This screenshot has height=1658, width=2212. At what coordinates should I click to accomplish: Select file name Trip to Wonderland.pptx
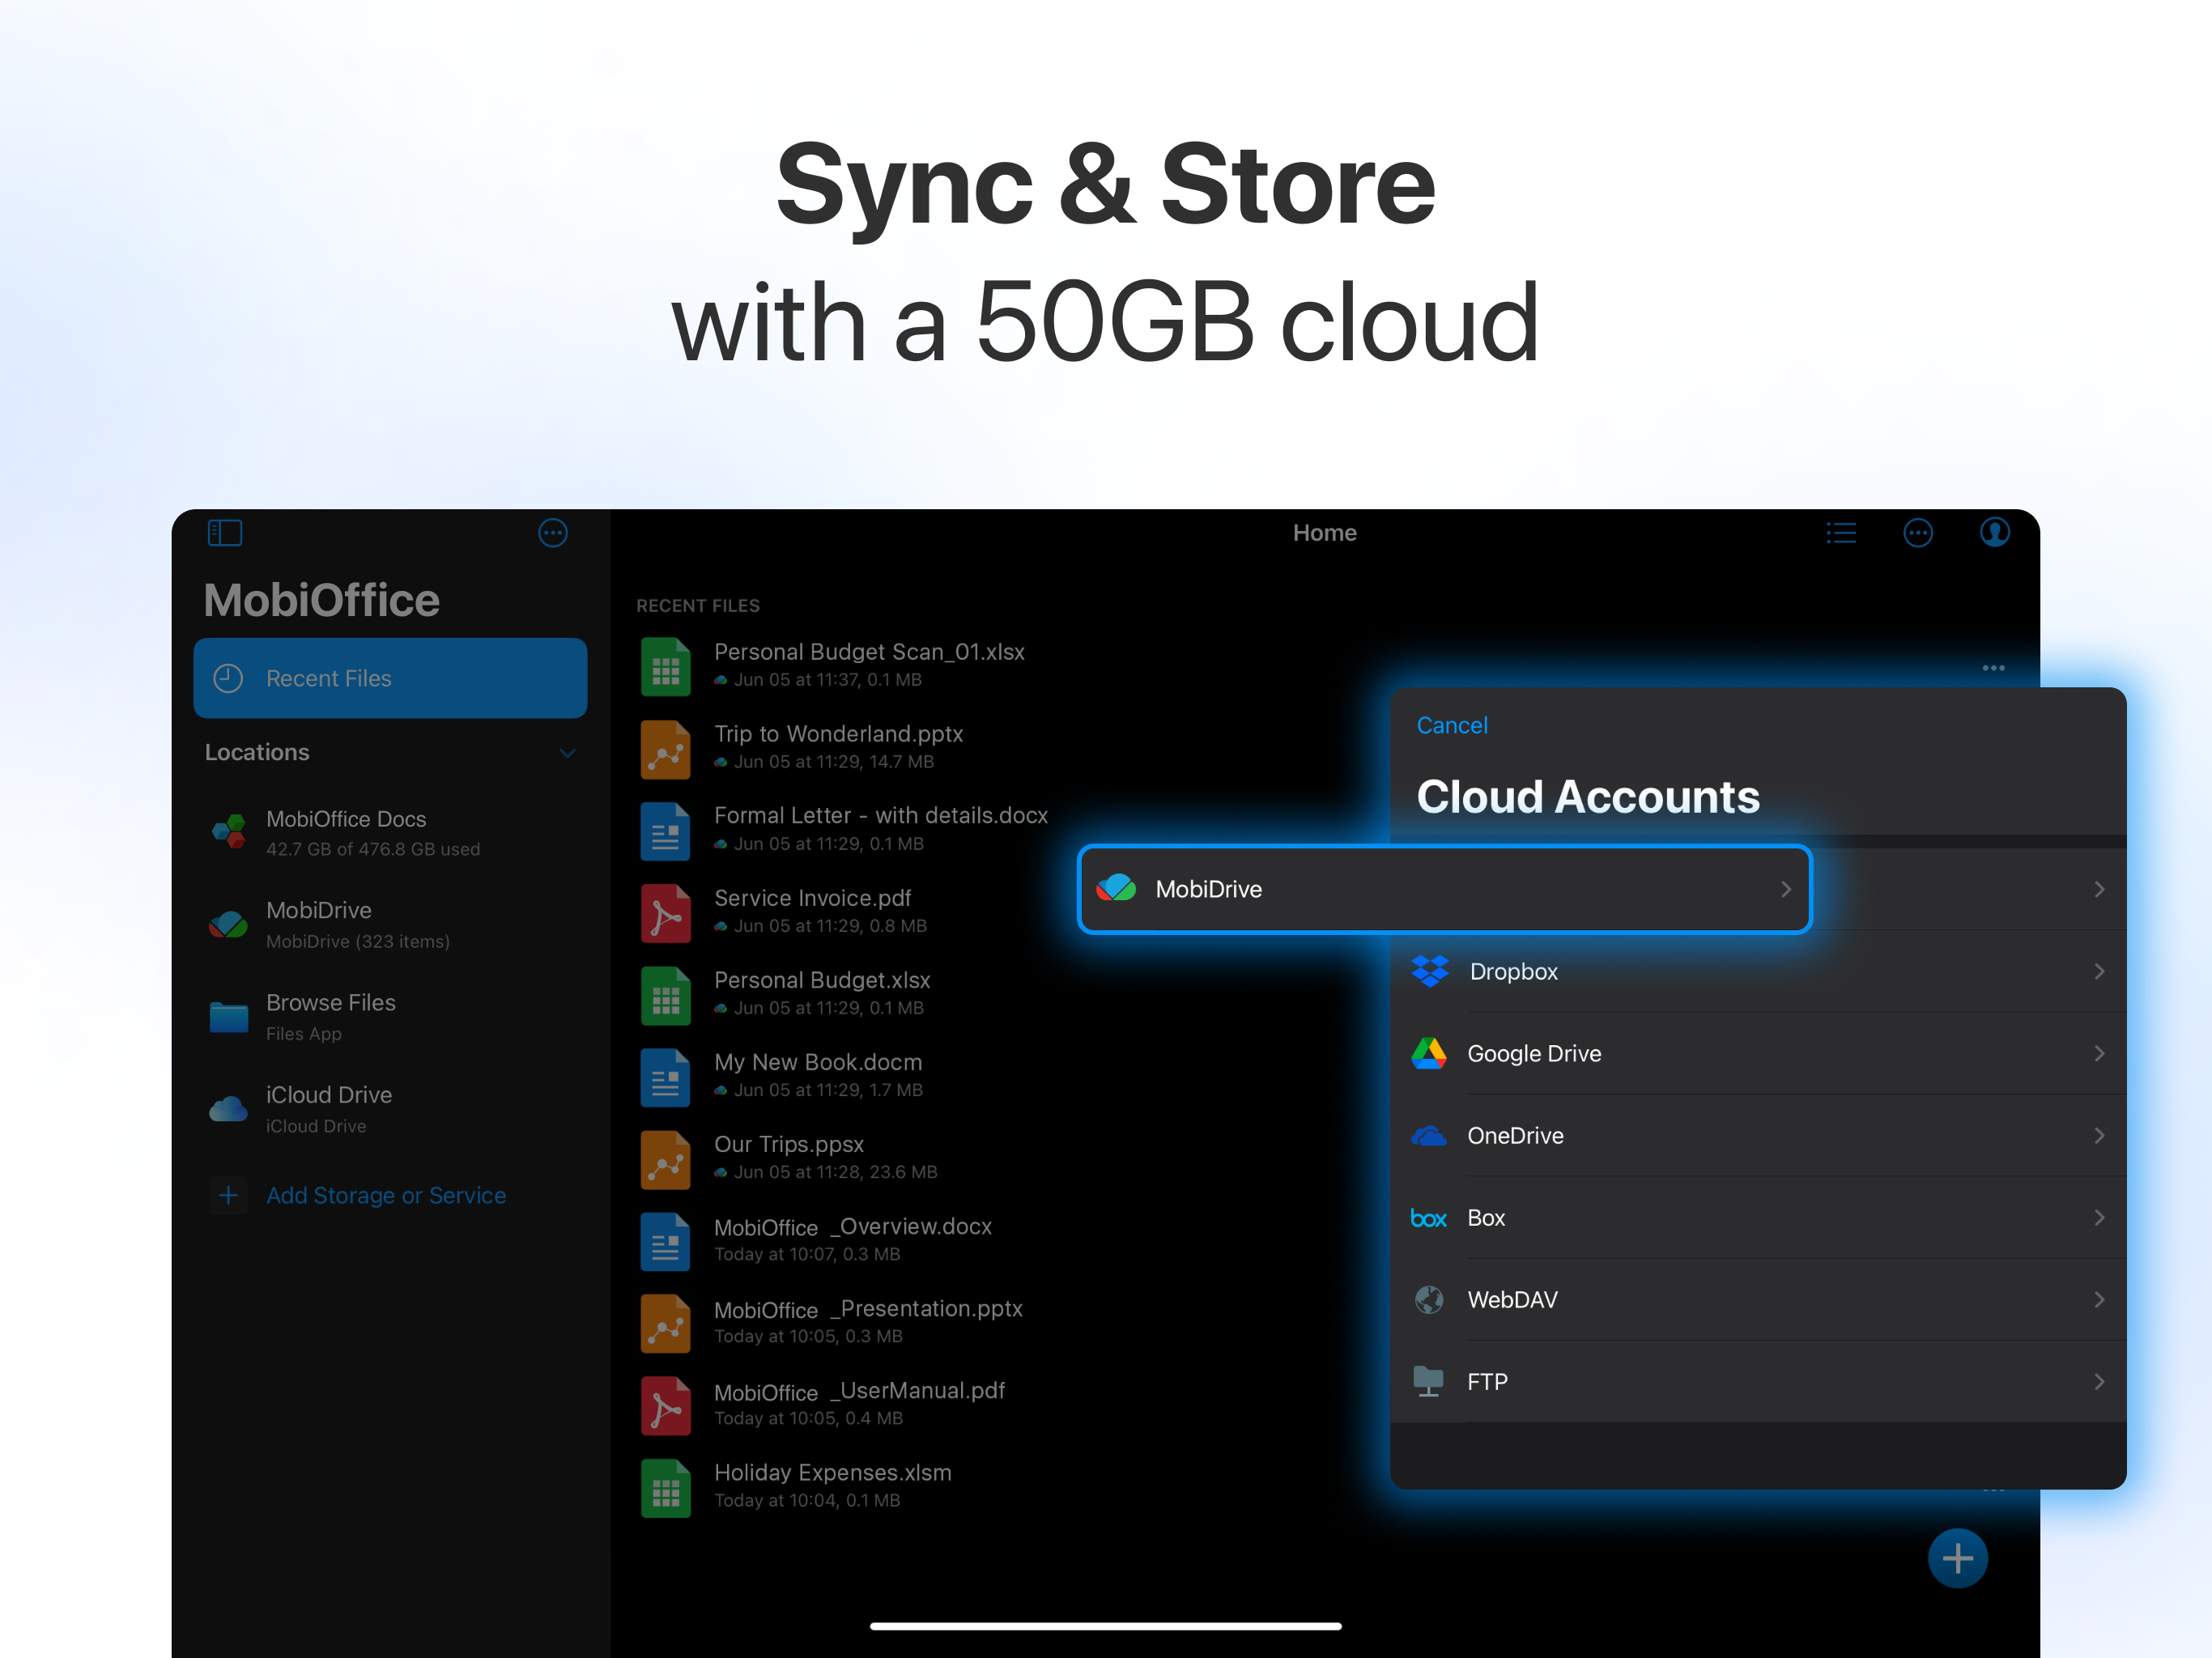(838, 734)
